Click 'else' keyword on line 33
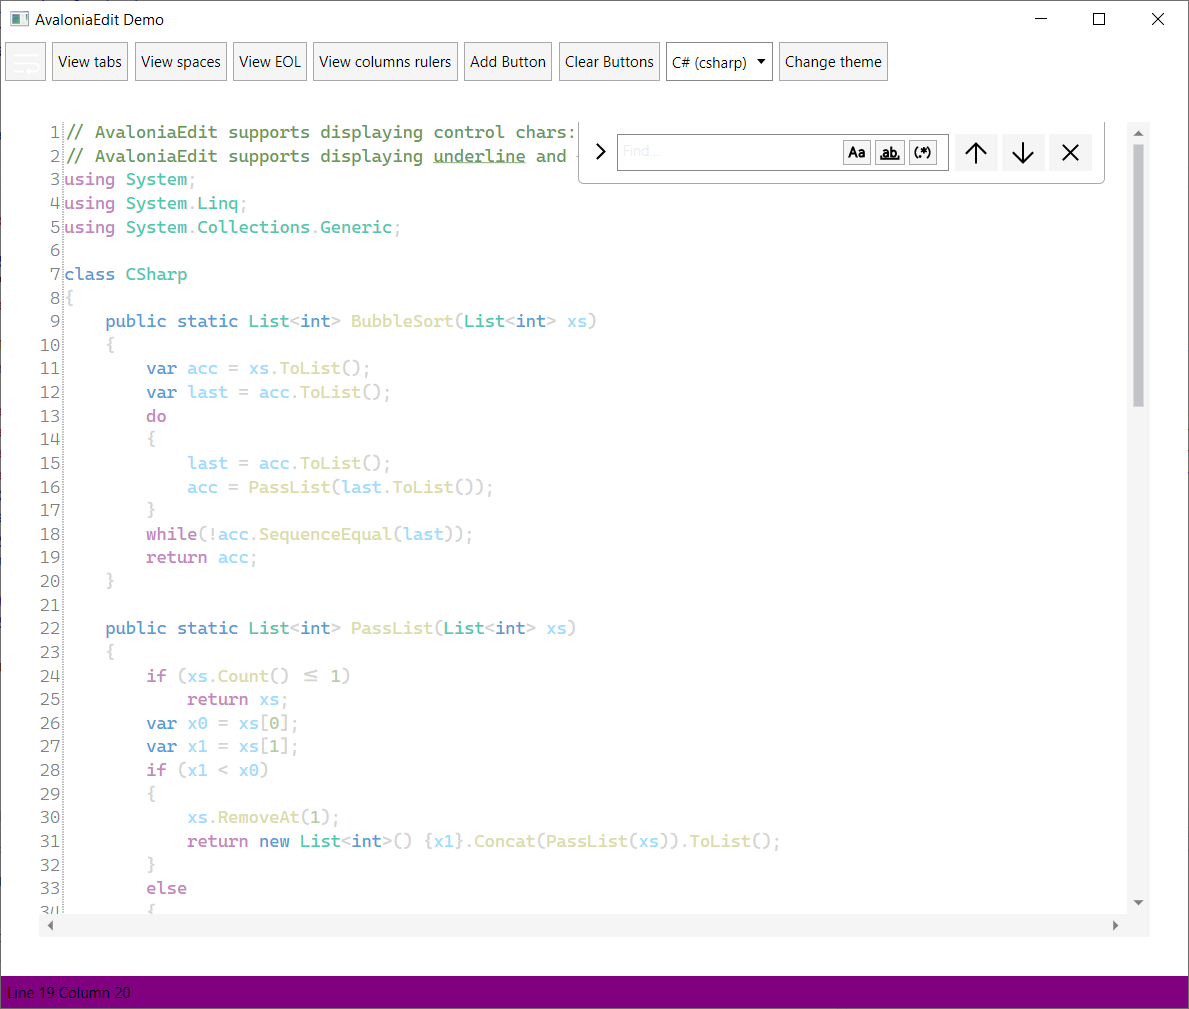 166,888
